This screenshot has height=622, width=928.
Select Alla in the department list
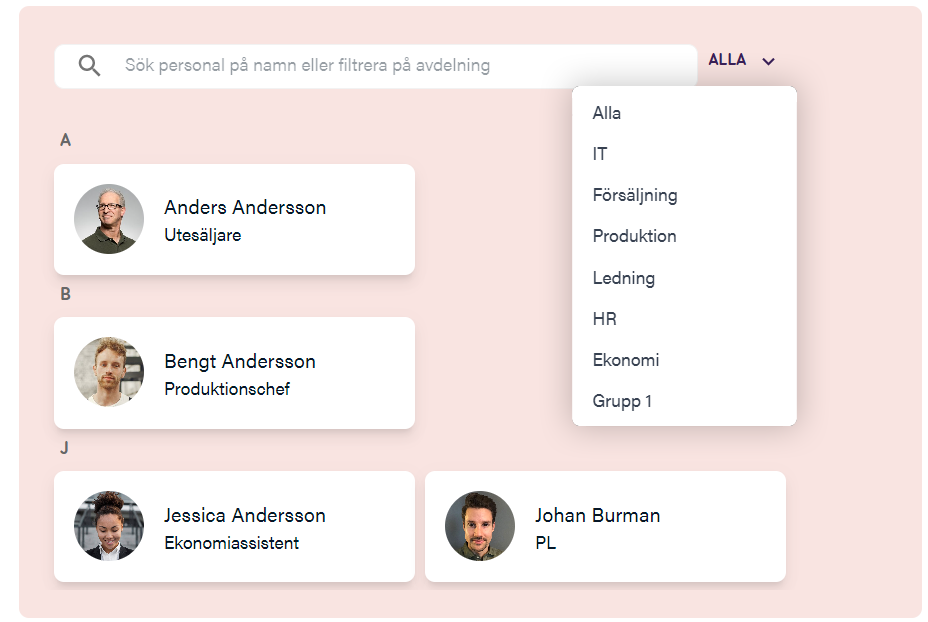point(607,113)
